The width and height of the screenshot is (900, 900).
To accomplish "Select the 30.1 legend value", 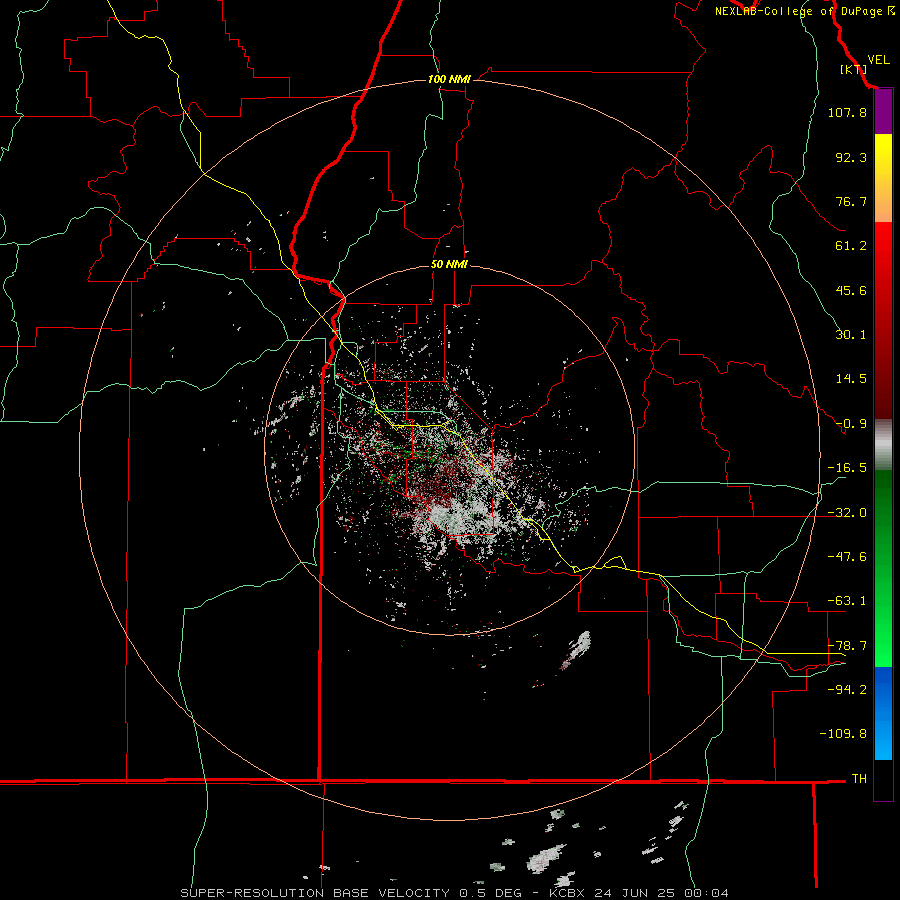I will click(x=851, y=335).
